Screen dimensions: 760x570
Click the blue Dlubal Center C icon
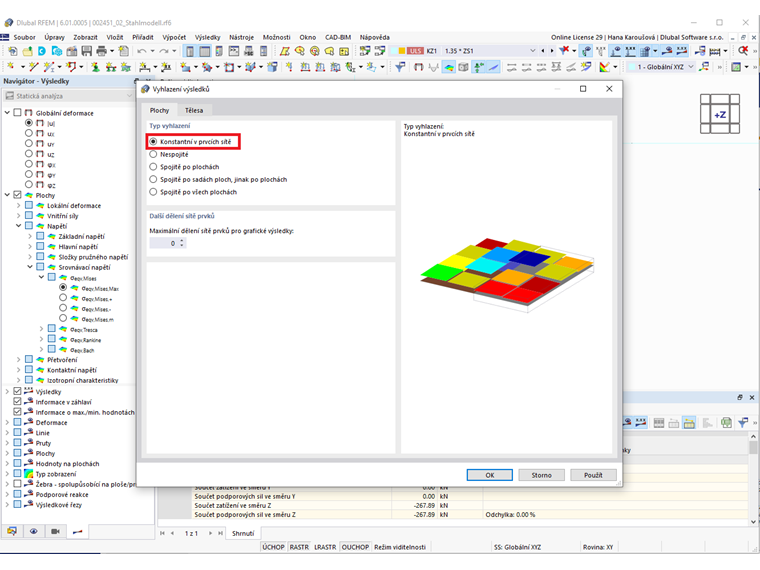[x=42, y=51]
